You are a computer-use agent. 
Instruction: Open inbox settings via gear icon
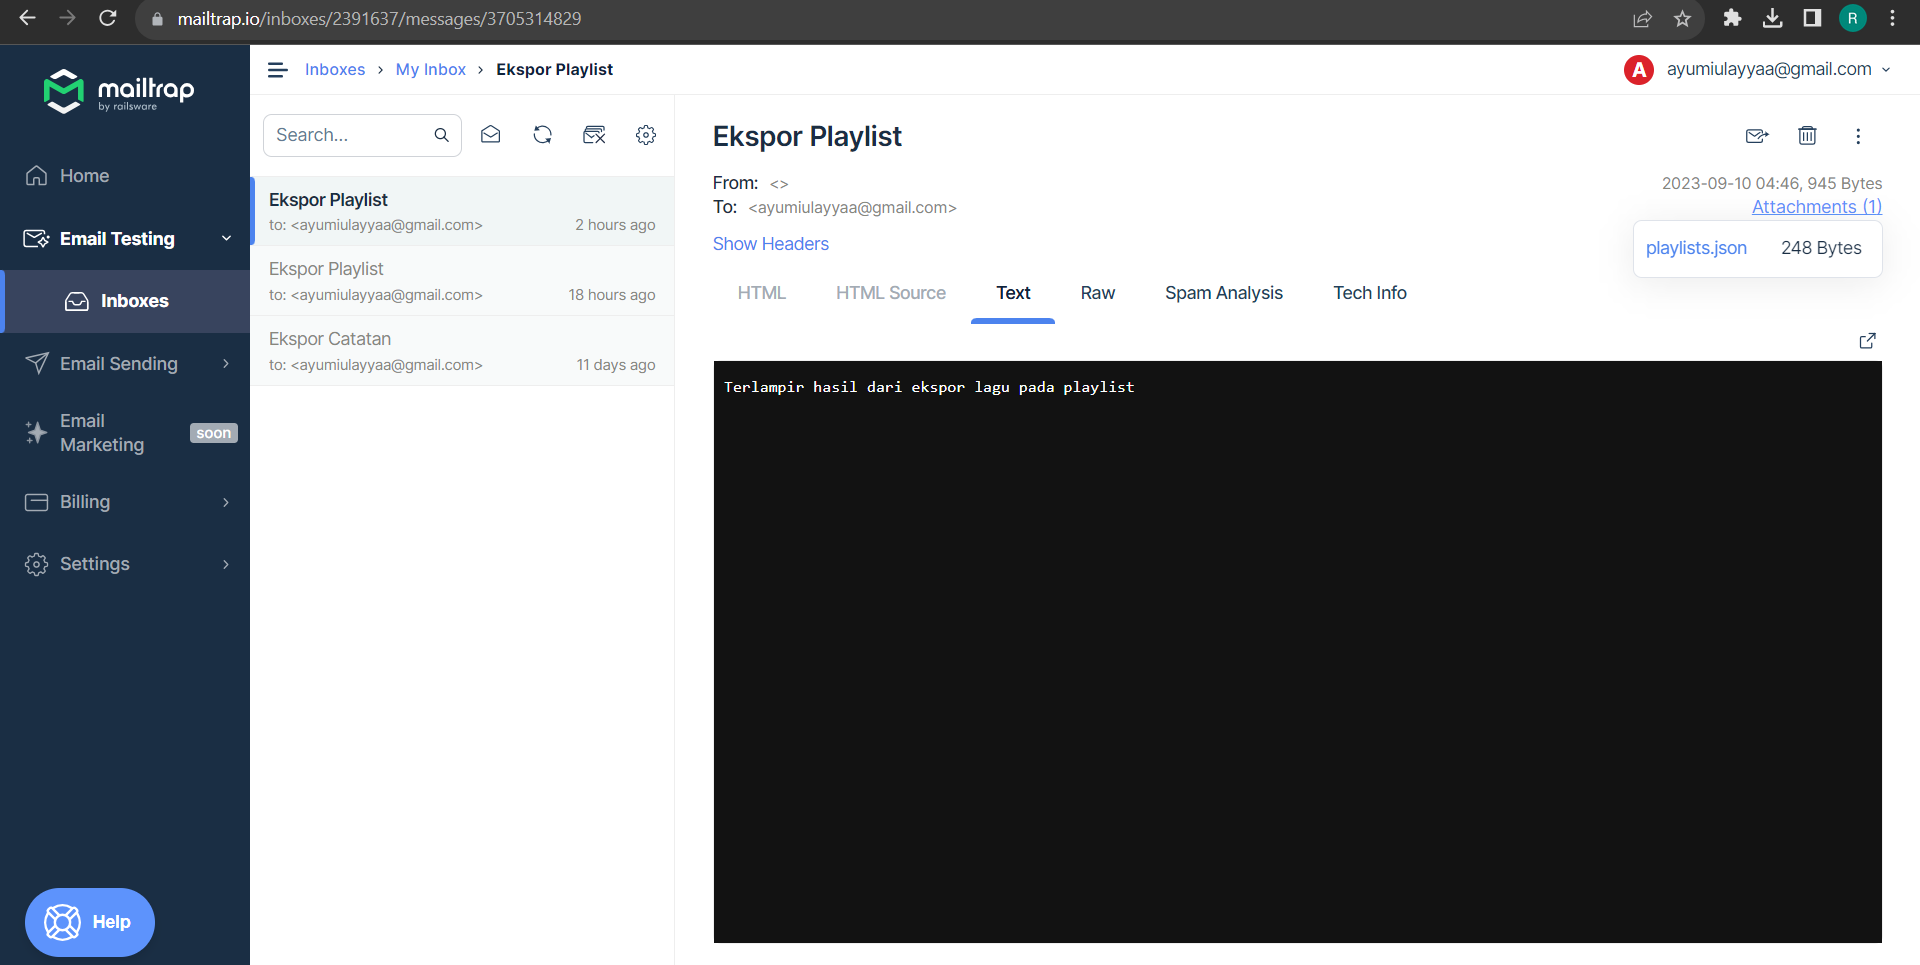click(x=646, y=134)
